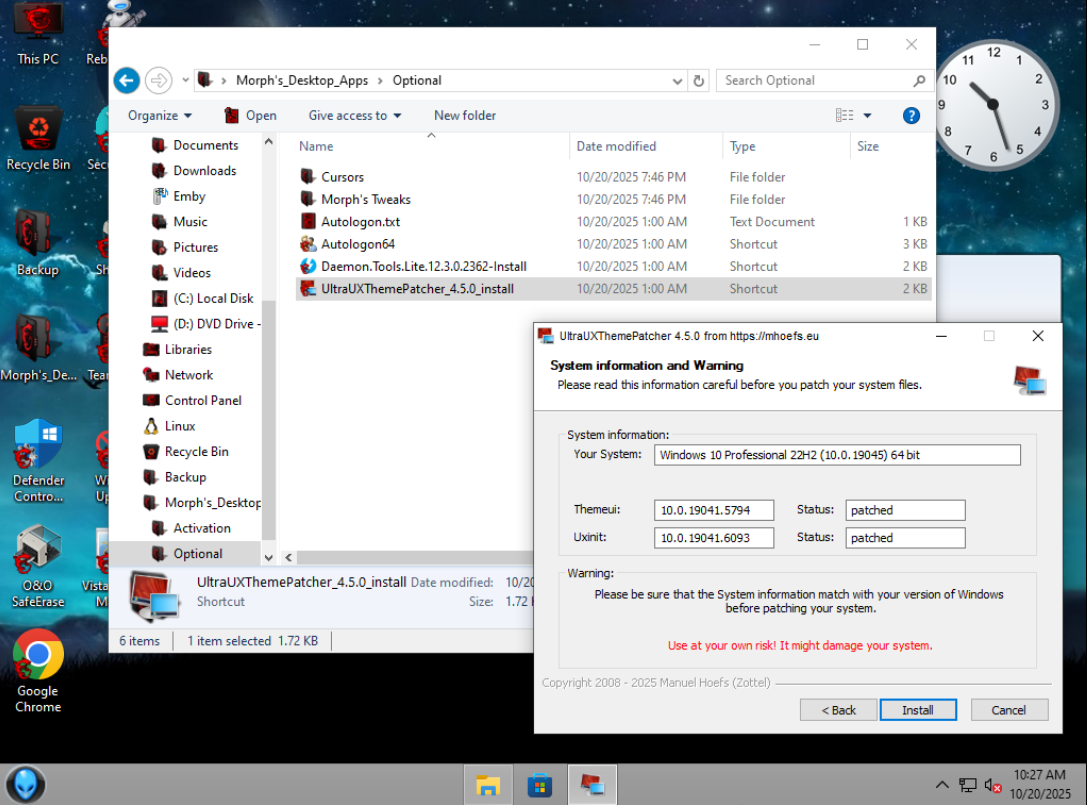1087x805 pixels.
Task: Open Give access to dropdown
Action: (x=355, y=116)
